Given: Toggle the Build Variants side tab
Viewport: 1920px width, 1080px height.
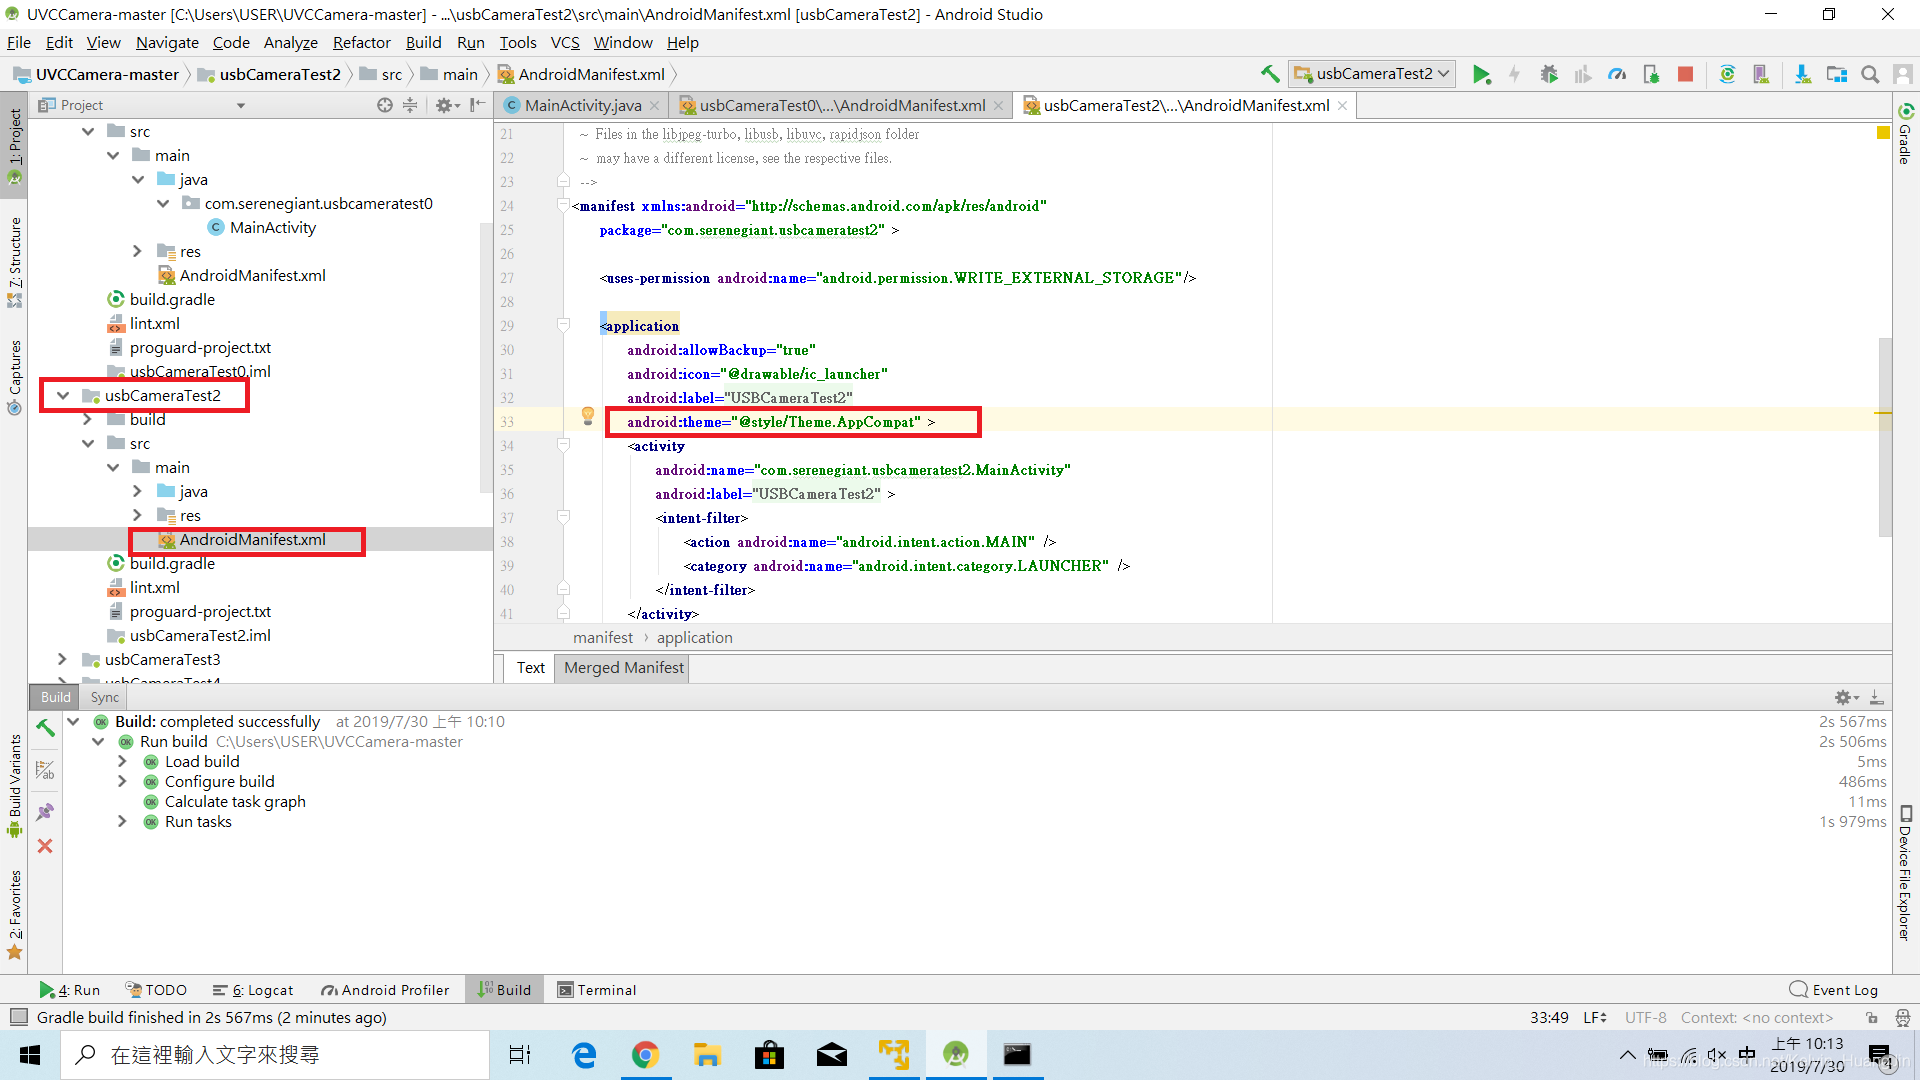Looking at the screenshot, I should pos(14,787).
